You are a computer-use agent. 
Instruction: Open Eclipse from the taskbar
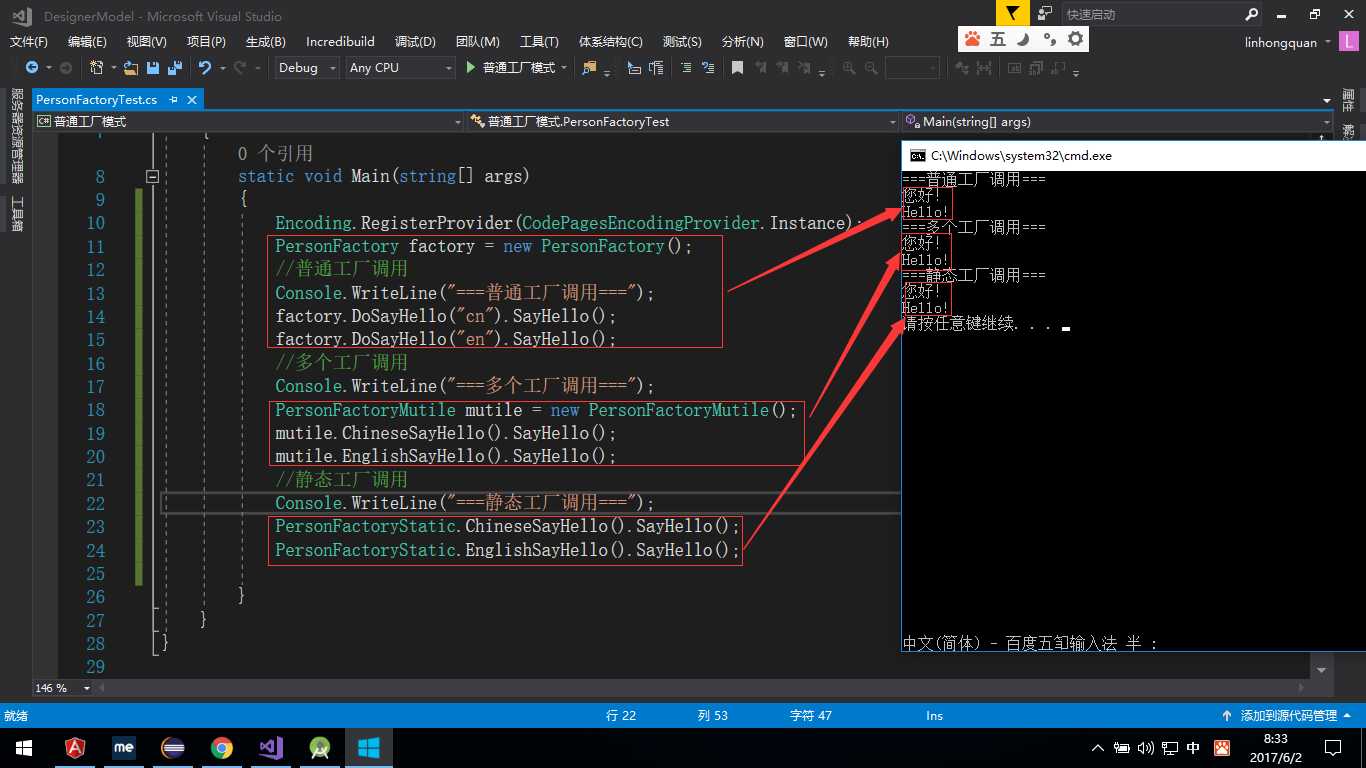[x=173, y=748]
